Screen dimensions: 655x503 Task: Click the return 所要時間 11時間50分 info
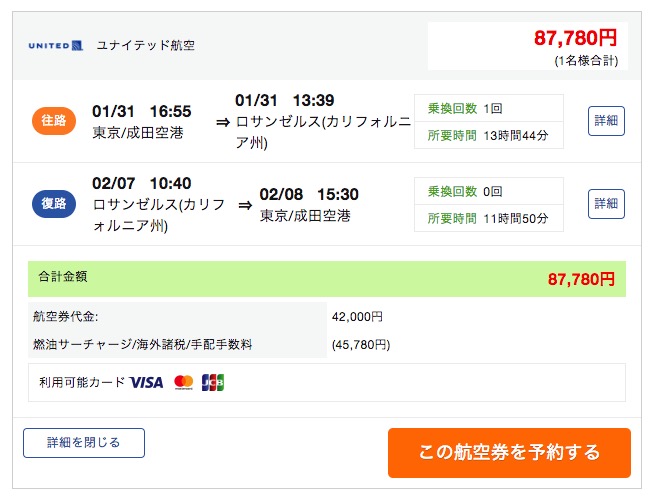(488, 217)
